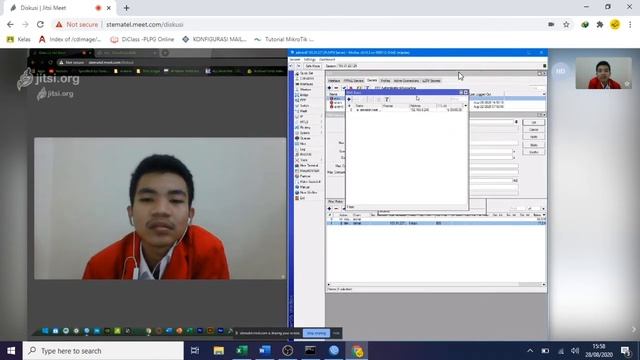Image resolution: width=640 pixels, height=360 pixels.
Task: Click the filter funnel in PPP toolbar
Action: click(367, 88)
